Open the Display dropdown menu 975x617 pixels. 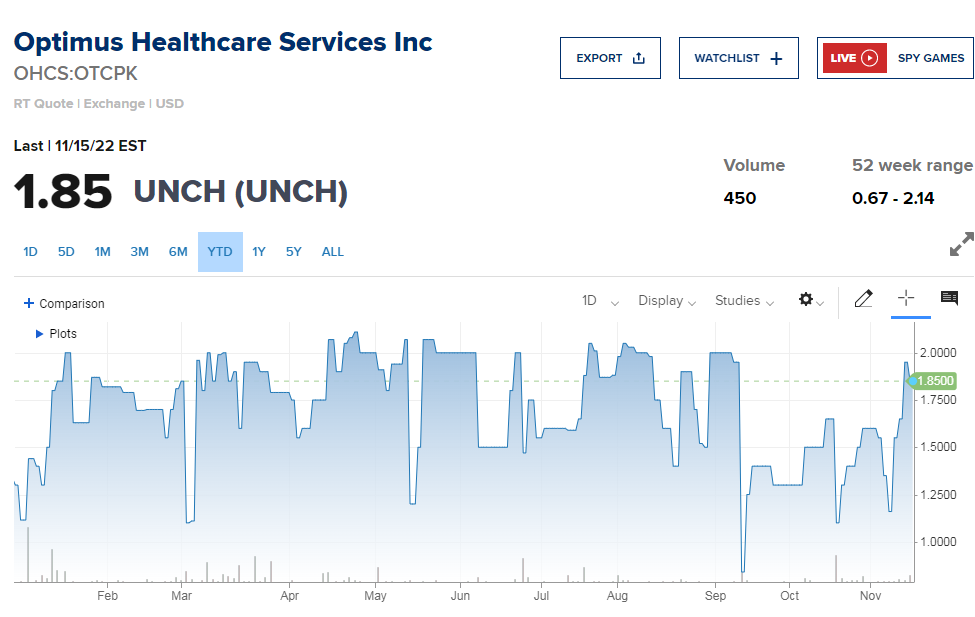pos(667,301)
